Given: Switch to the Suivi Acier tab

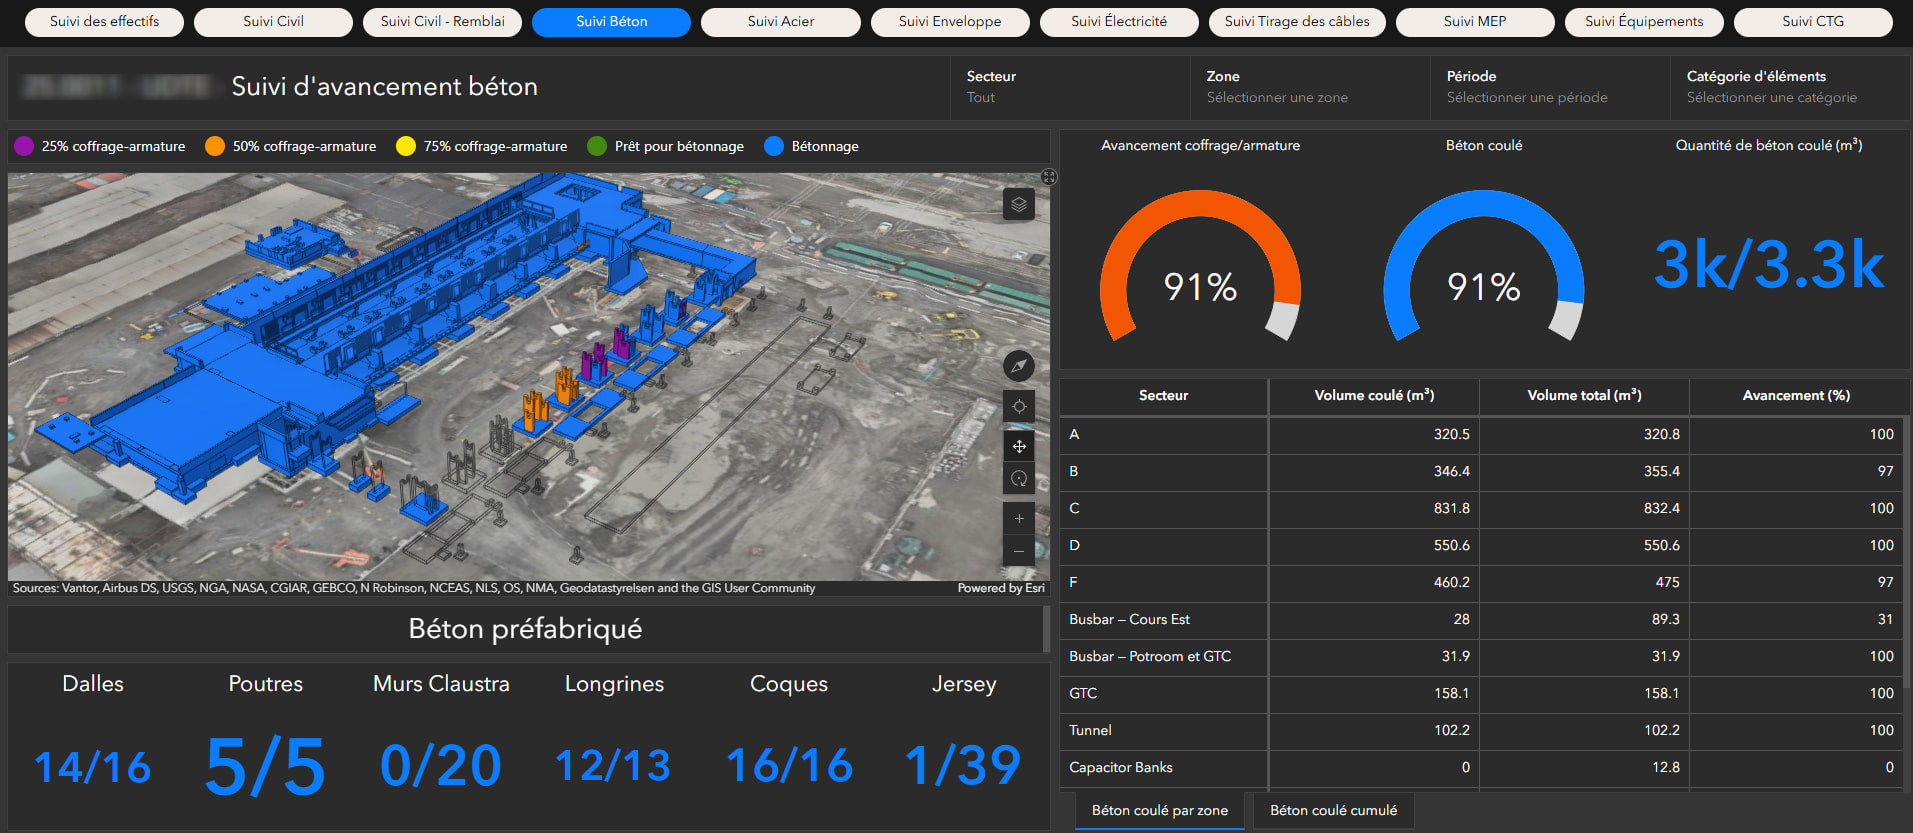Looking at the screenshot, I should coord(781,22).
